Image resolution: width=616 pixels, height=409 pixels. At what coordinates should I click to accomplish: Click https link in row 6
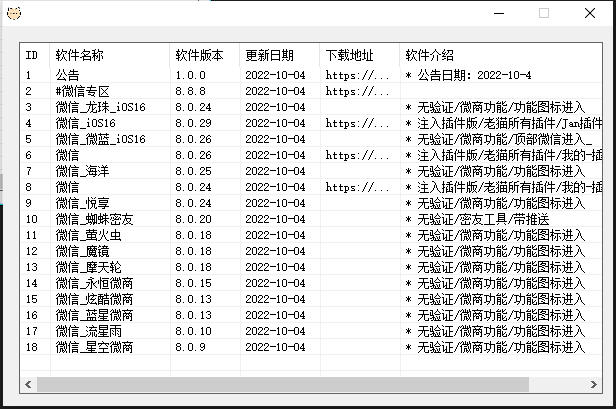[x=358, y=155]
